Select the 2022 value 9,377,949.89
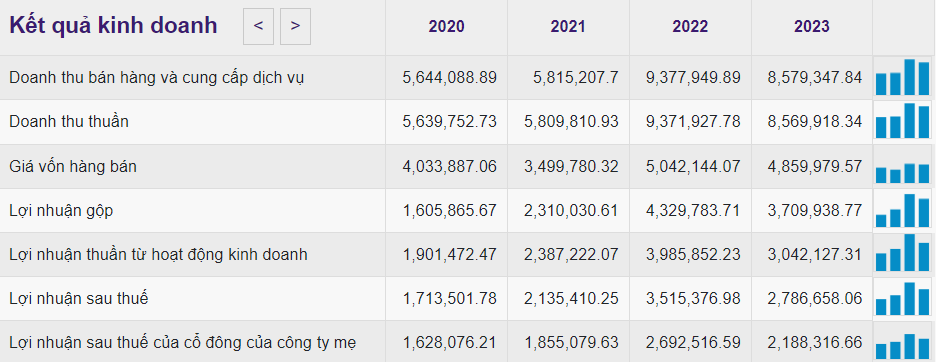The height and width of the screenshot is (362, 936). [693, 78]
